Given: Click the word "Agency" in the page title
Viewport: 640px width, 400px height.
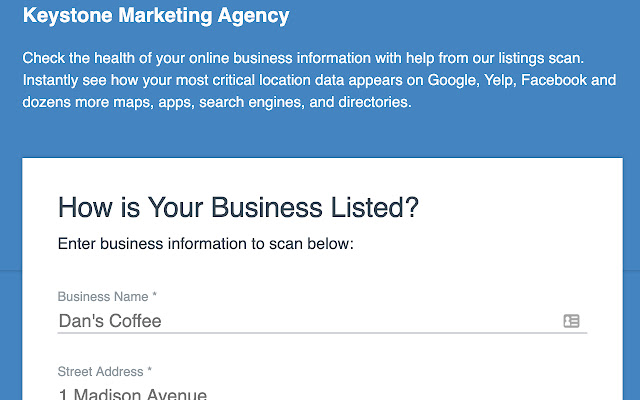Looking at the screenshot, I should 258,16.
